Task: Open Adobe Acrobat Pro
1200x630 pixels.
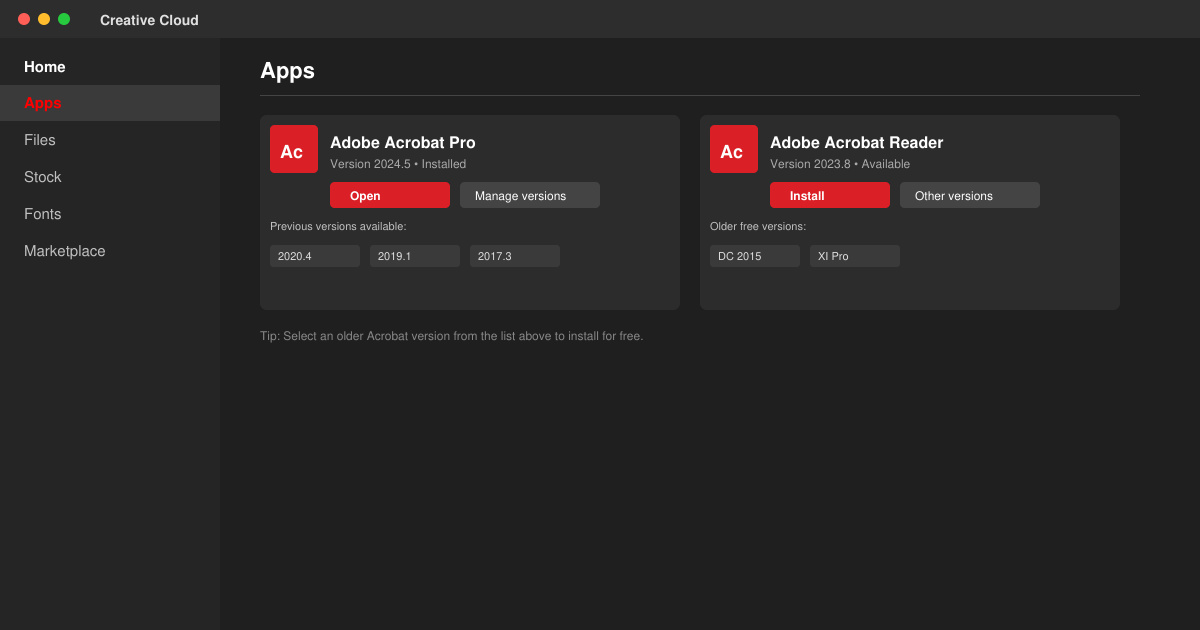Action: point(390,195)
